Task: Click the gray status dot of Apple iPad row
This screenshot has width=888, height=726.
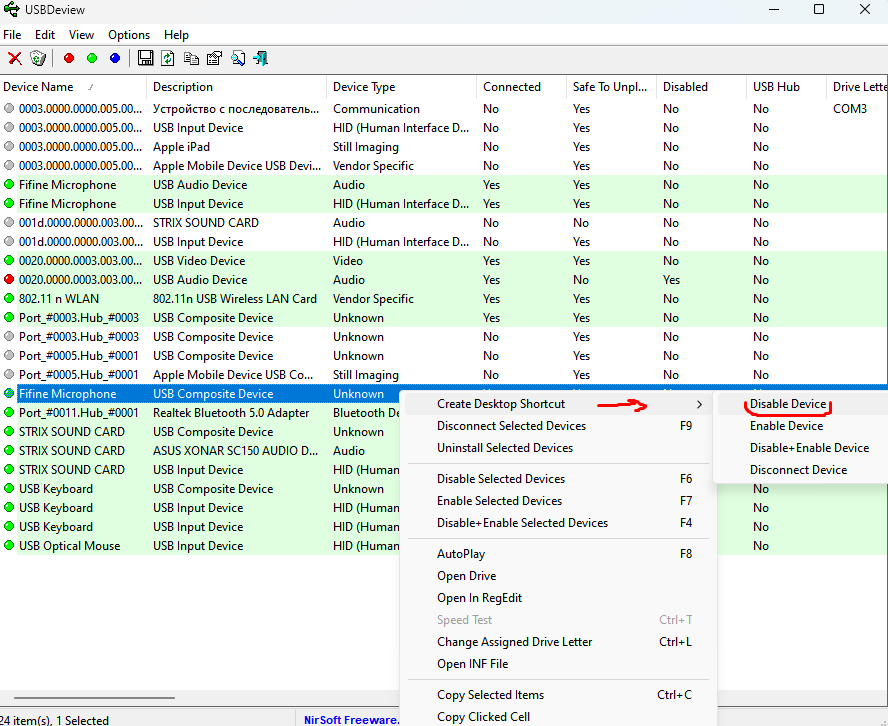Action: [9, 146]
